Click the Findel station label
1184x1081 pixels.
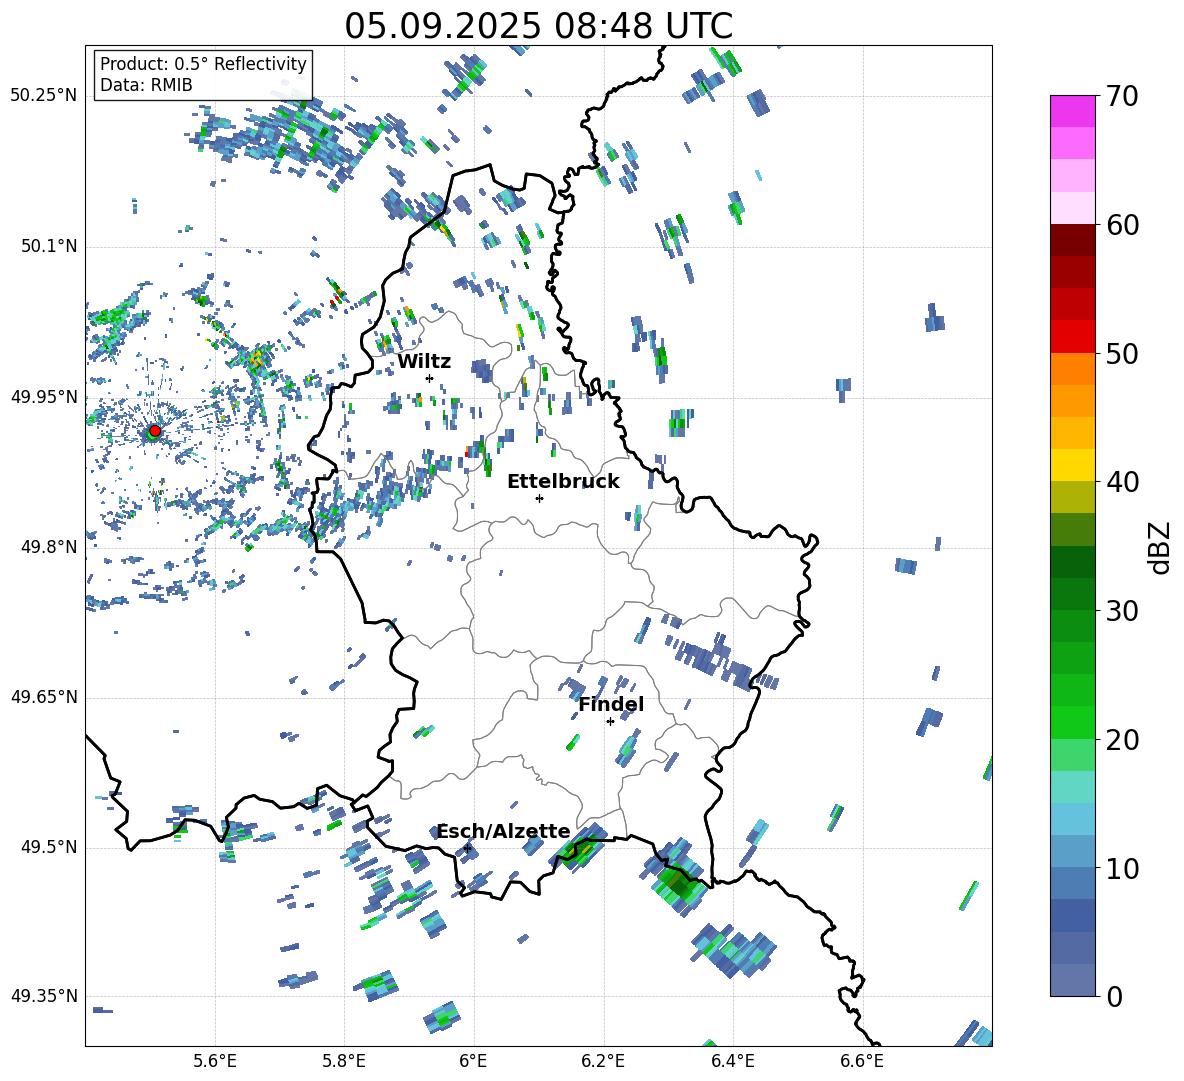(611, 704)
